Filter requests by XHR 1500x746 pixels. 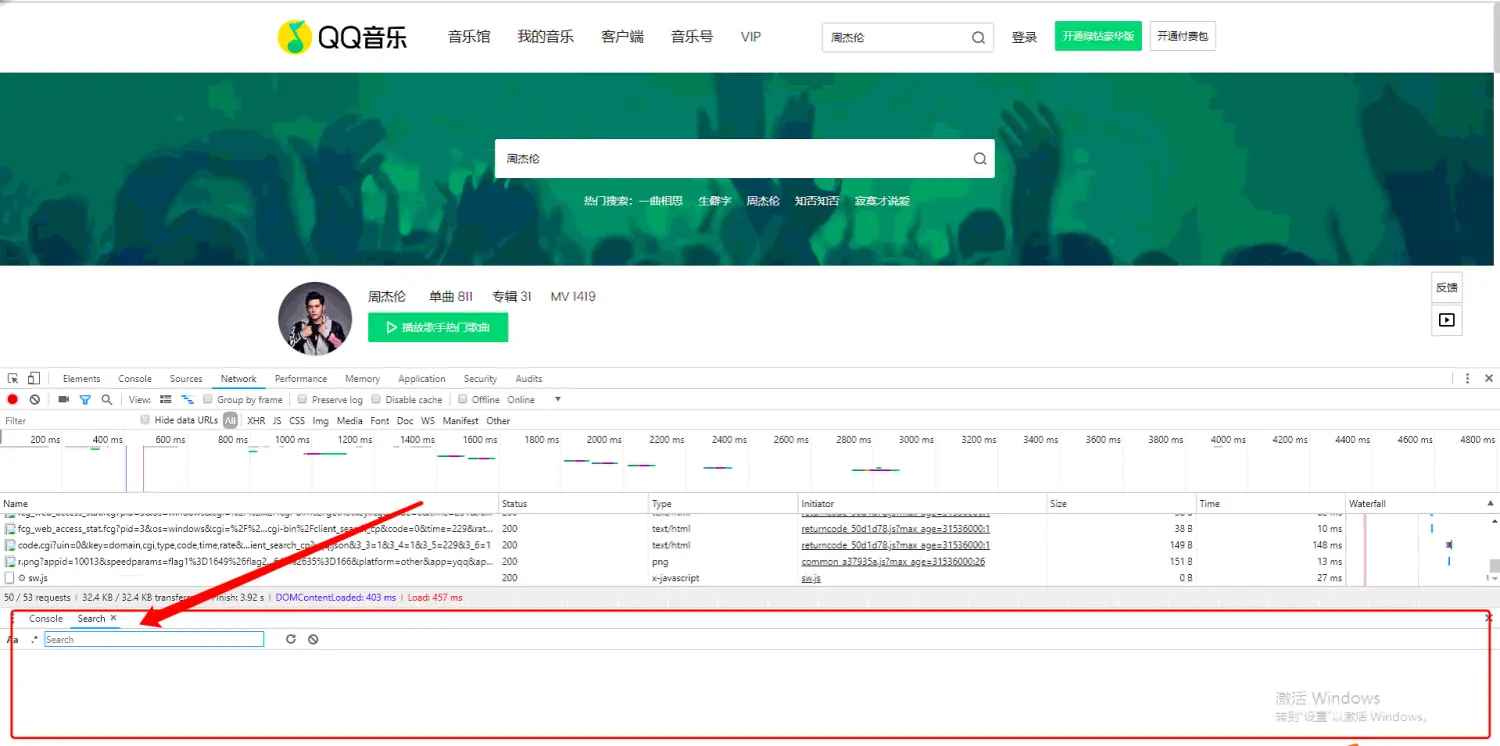click(256, 421)
